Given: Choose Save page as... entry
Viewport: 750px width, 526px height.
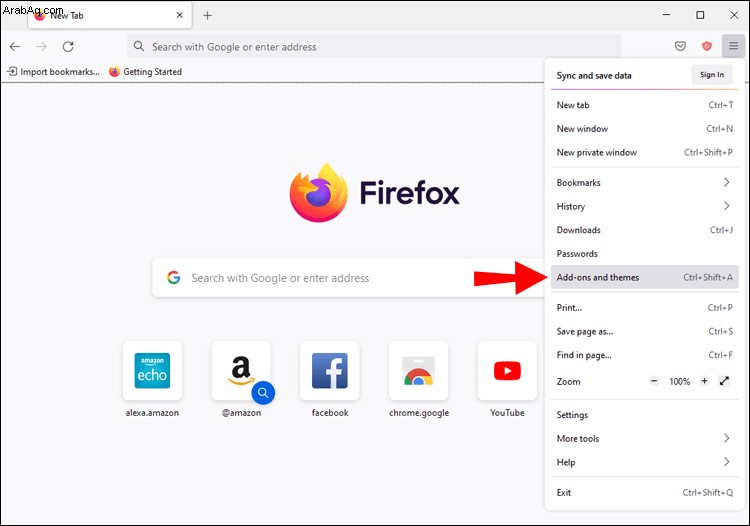Looking at the screenshot, I should [x=645, y=331].
